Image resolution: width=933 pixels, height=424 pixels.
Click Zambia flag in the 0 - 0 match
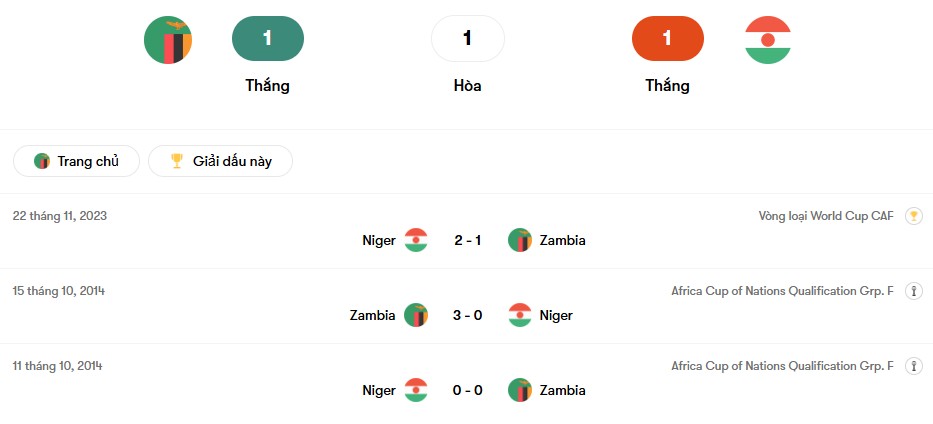click(x=520, y=390)
